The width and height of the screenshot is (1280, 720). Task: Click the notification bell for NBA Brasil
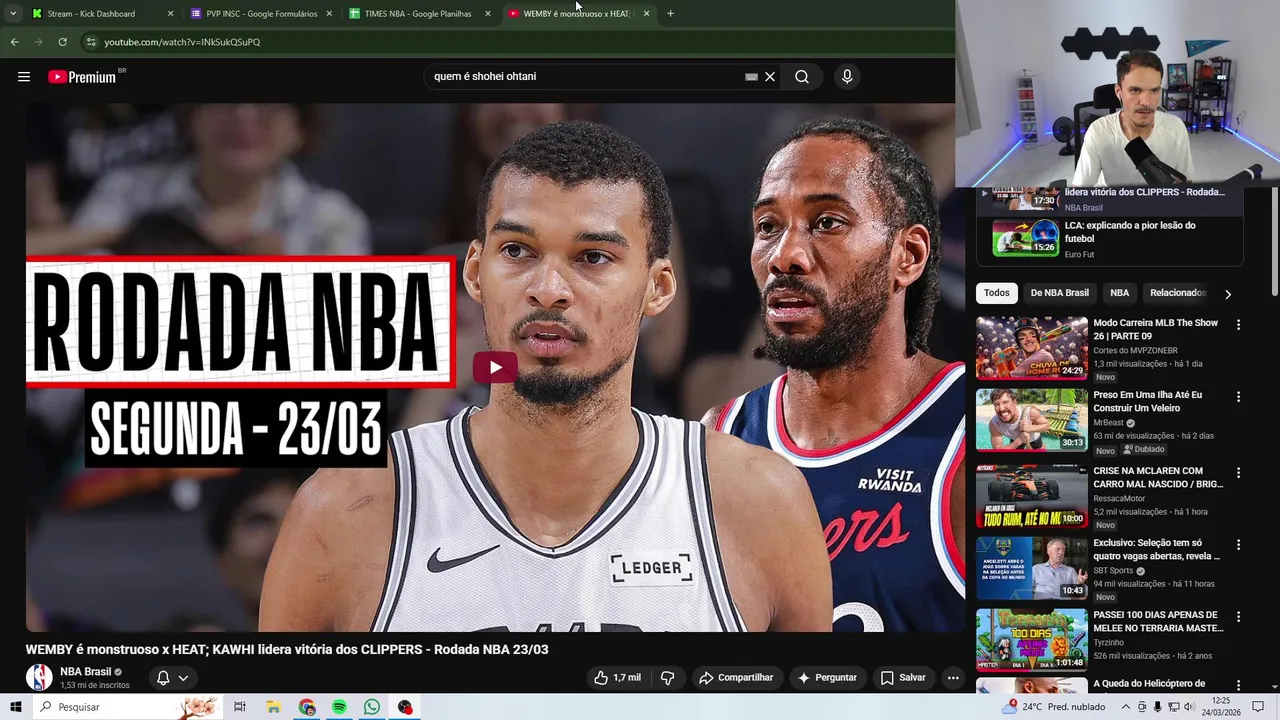tap(163, 677)
